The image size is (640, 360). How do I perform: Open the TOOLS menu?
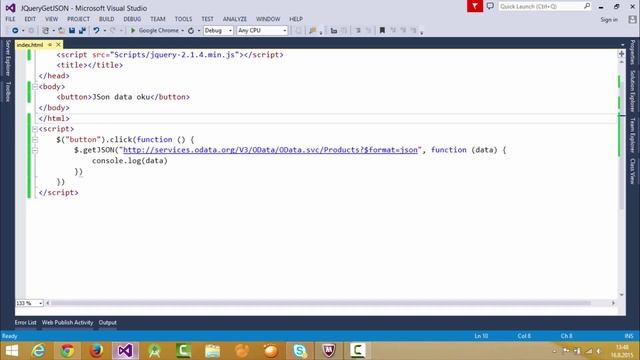(183, 19)
